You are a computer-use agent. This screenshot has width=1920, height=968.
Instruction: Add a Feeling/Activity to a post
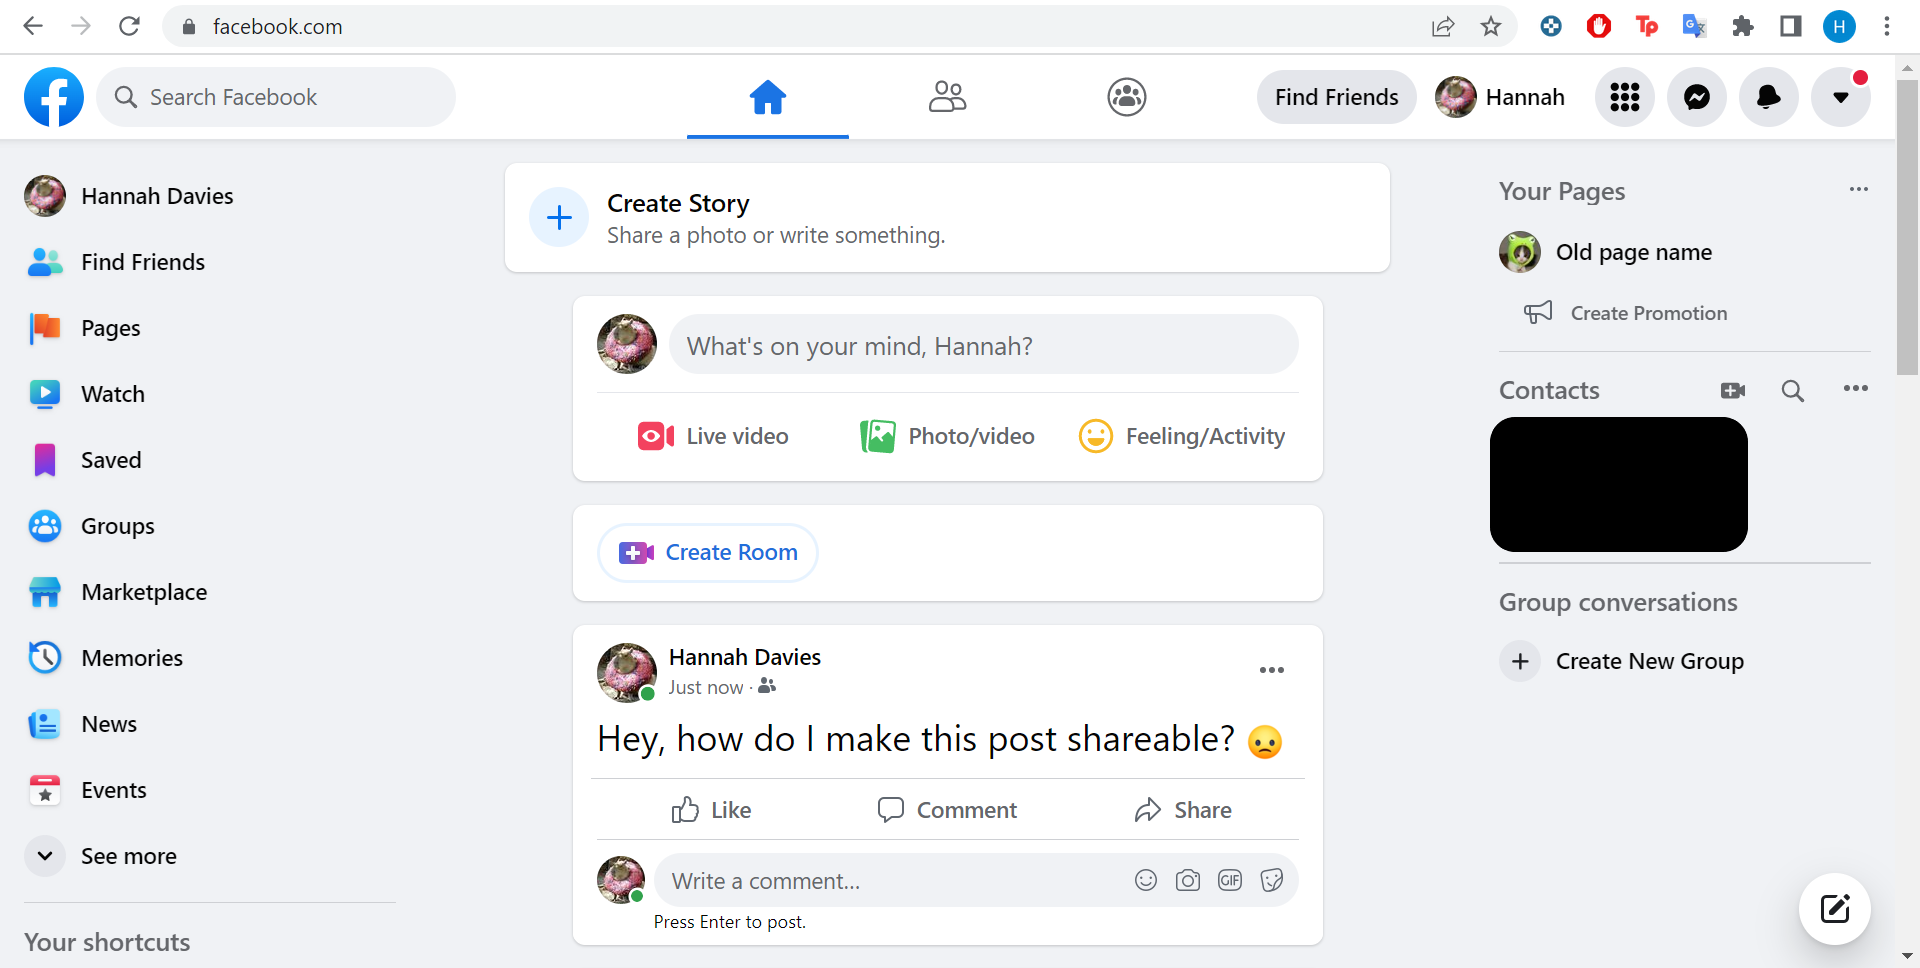[1182, 436]
